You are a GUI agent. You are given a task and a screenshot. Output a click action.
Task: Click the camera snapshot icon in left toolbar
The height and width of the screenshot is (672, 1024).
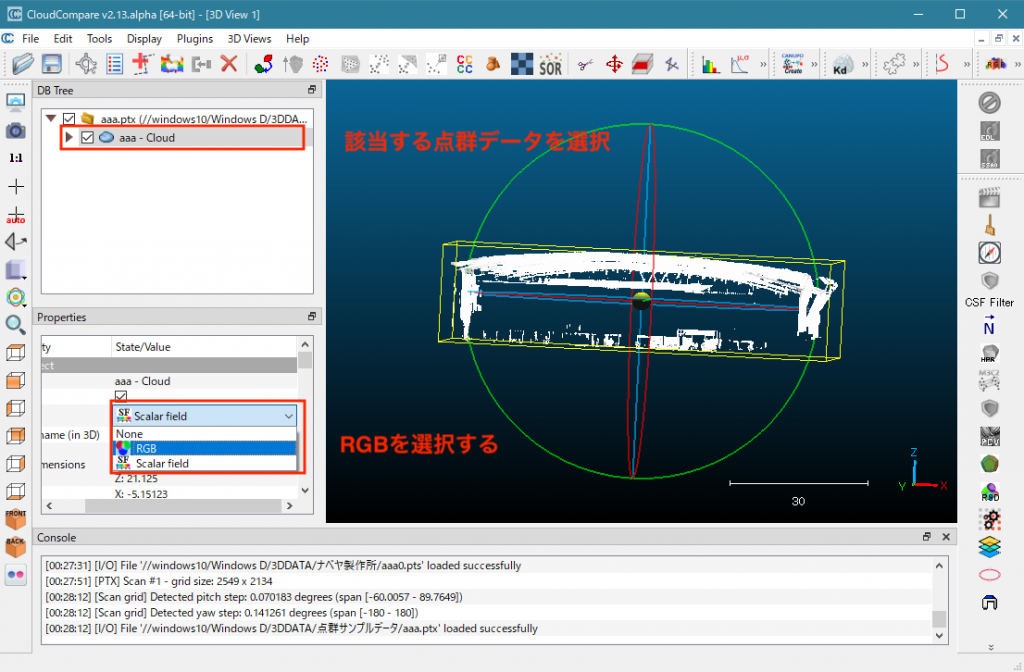pyautogui.click(x=16, y=130)
